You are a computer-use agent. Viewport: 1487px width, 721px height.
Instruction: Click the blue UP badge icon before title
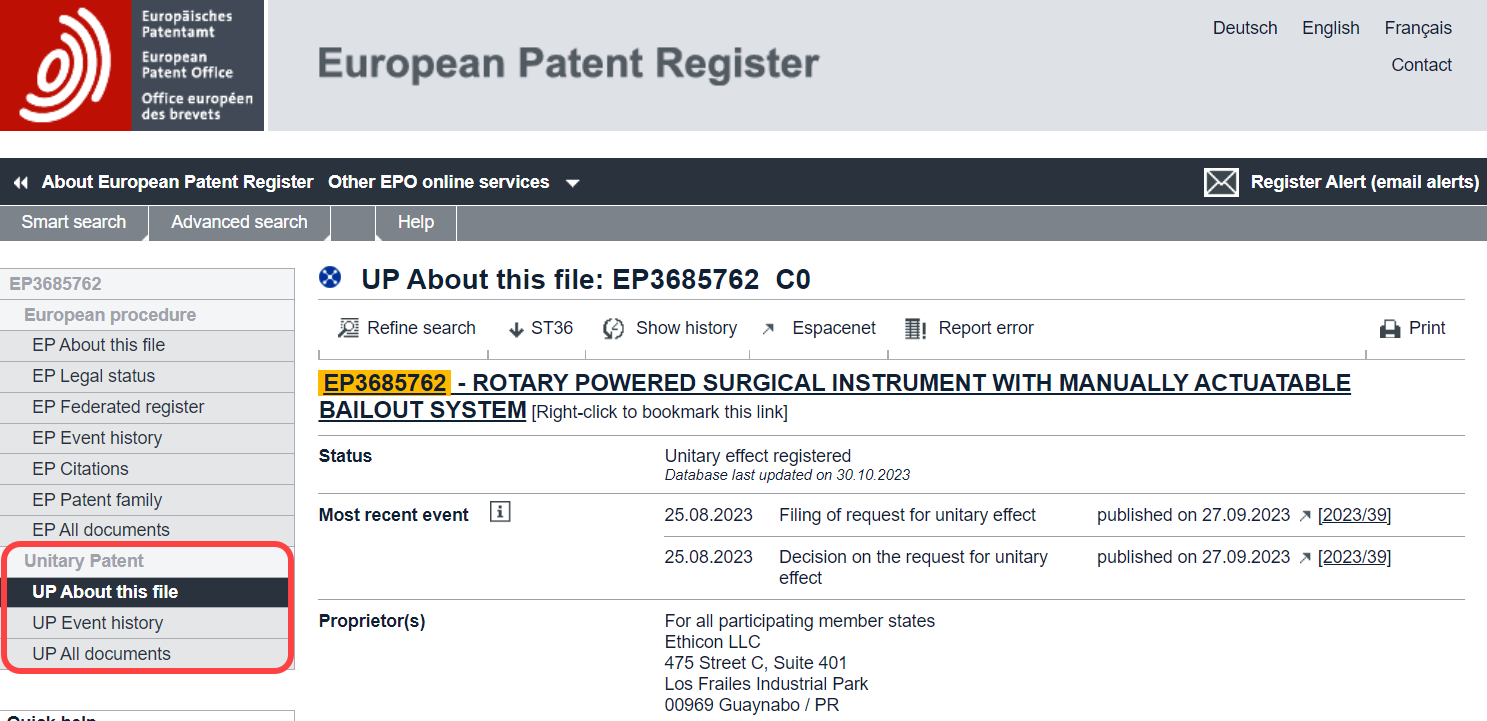[330, 278]
